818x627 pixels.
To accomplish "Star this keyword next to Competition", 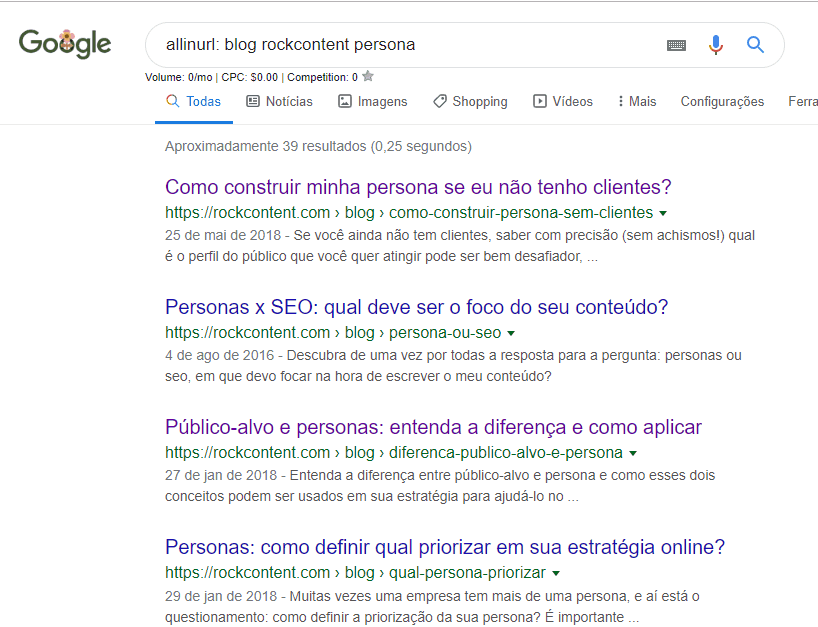I will point(368,76).
